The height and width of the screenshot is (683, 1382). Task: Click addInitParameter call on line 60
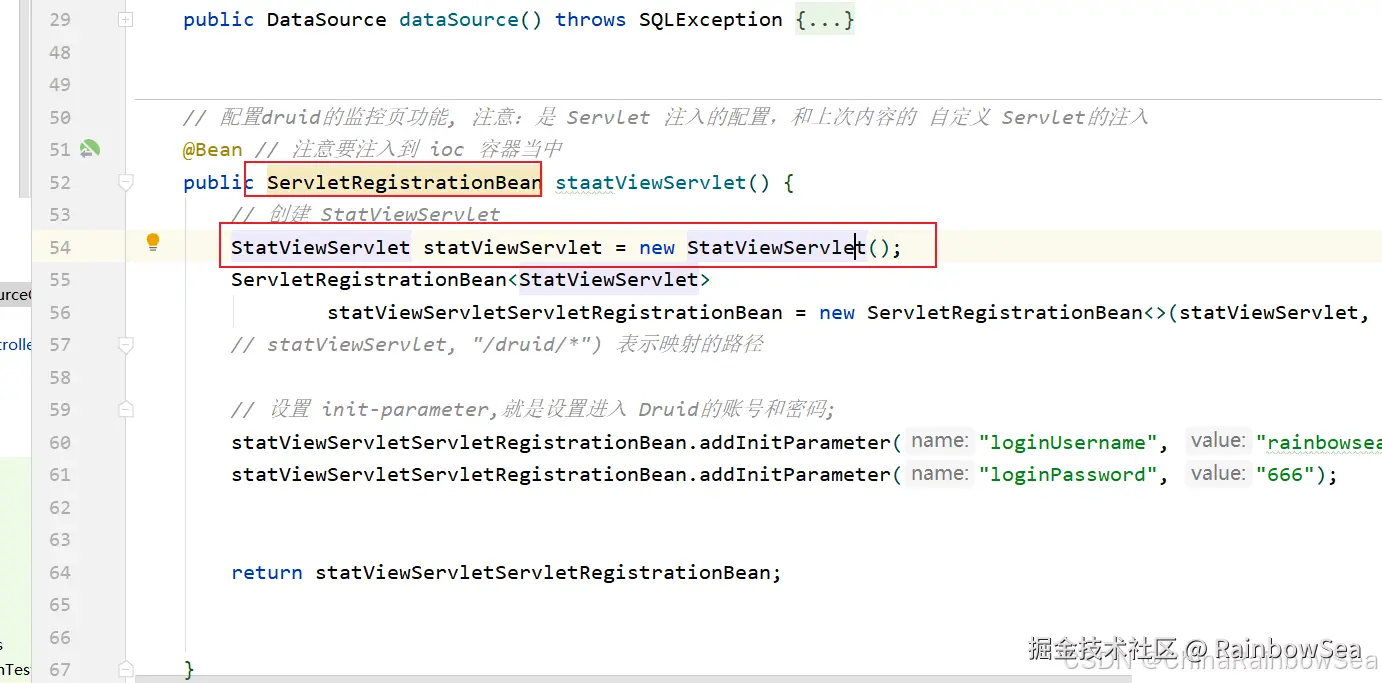point(793,442)
